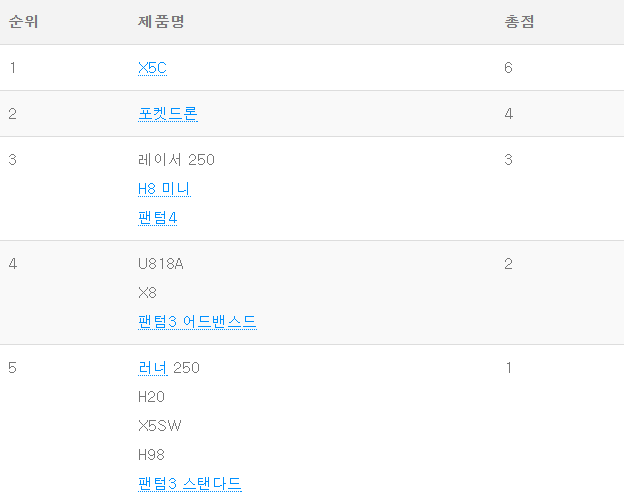Open the 팬텀4 link
624x500 pixels.
[157, 218]
